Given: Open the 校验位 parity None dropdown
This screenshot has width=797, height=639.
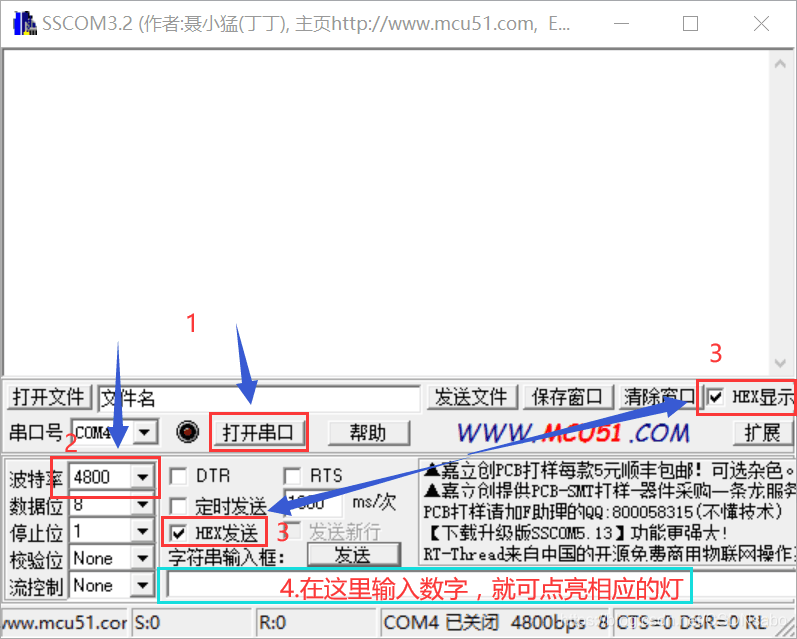Looking at the screenshot, I should coord(142,559).
